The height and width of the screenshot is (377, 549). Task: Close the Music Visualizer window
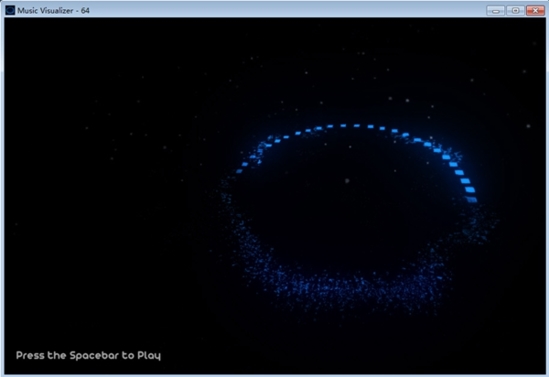pyautogui.click(x=535, y=11)
